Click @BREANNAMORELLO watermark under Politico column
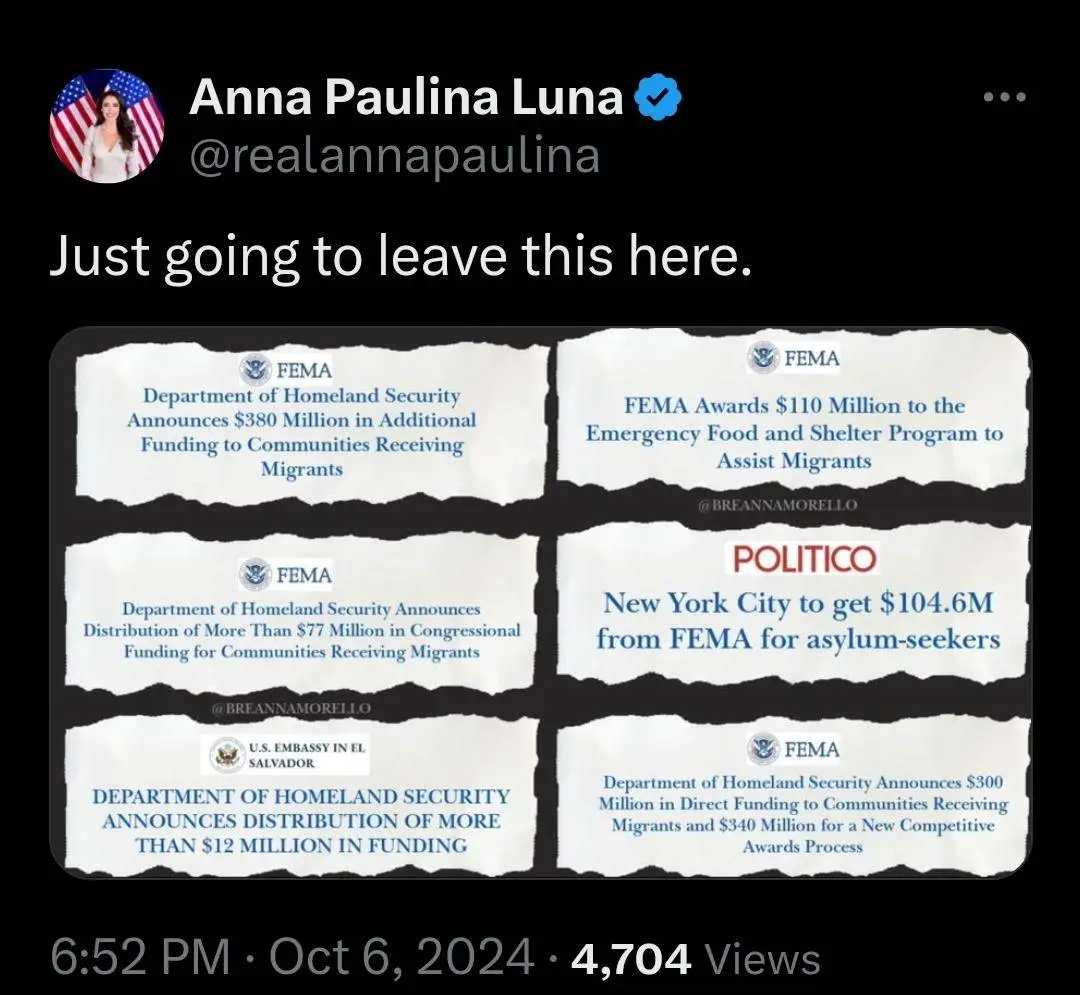Viewport: 1080px width, 995px height. click(x=778, y=505)
